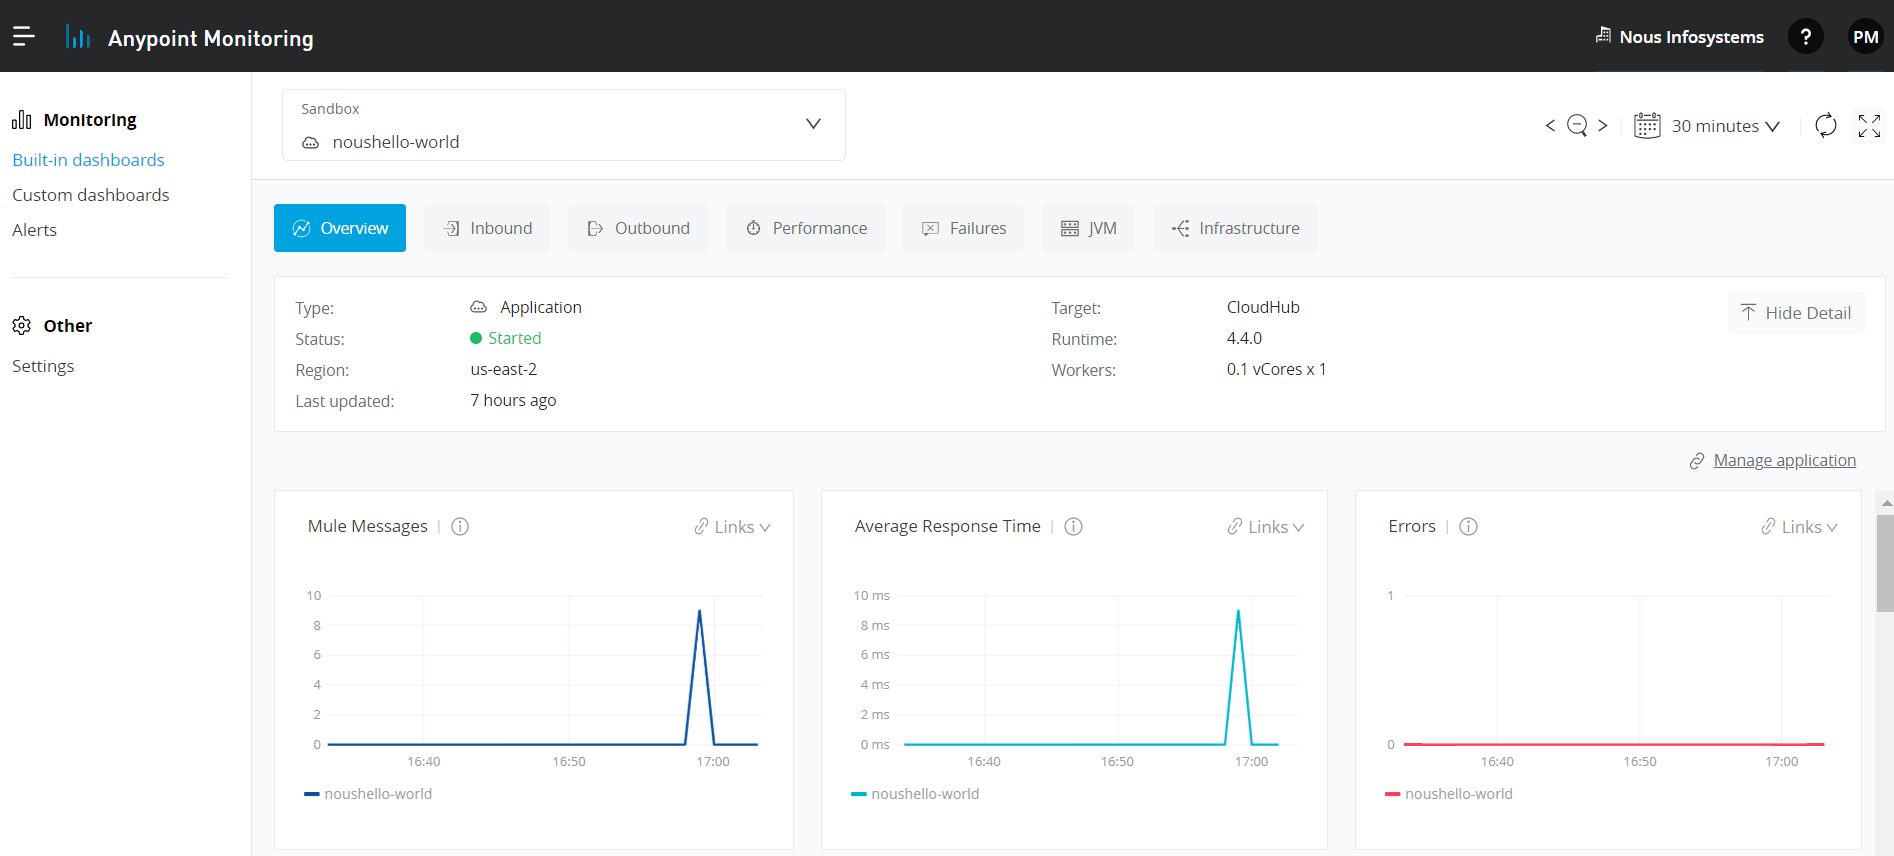Toggle noushello-world legend under Errors
The height and width of the screenshot is (856, 1894).
tap(1449, 794)
